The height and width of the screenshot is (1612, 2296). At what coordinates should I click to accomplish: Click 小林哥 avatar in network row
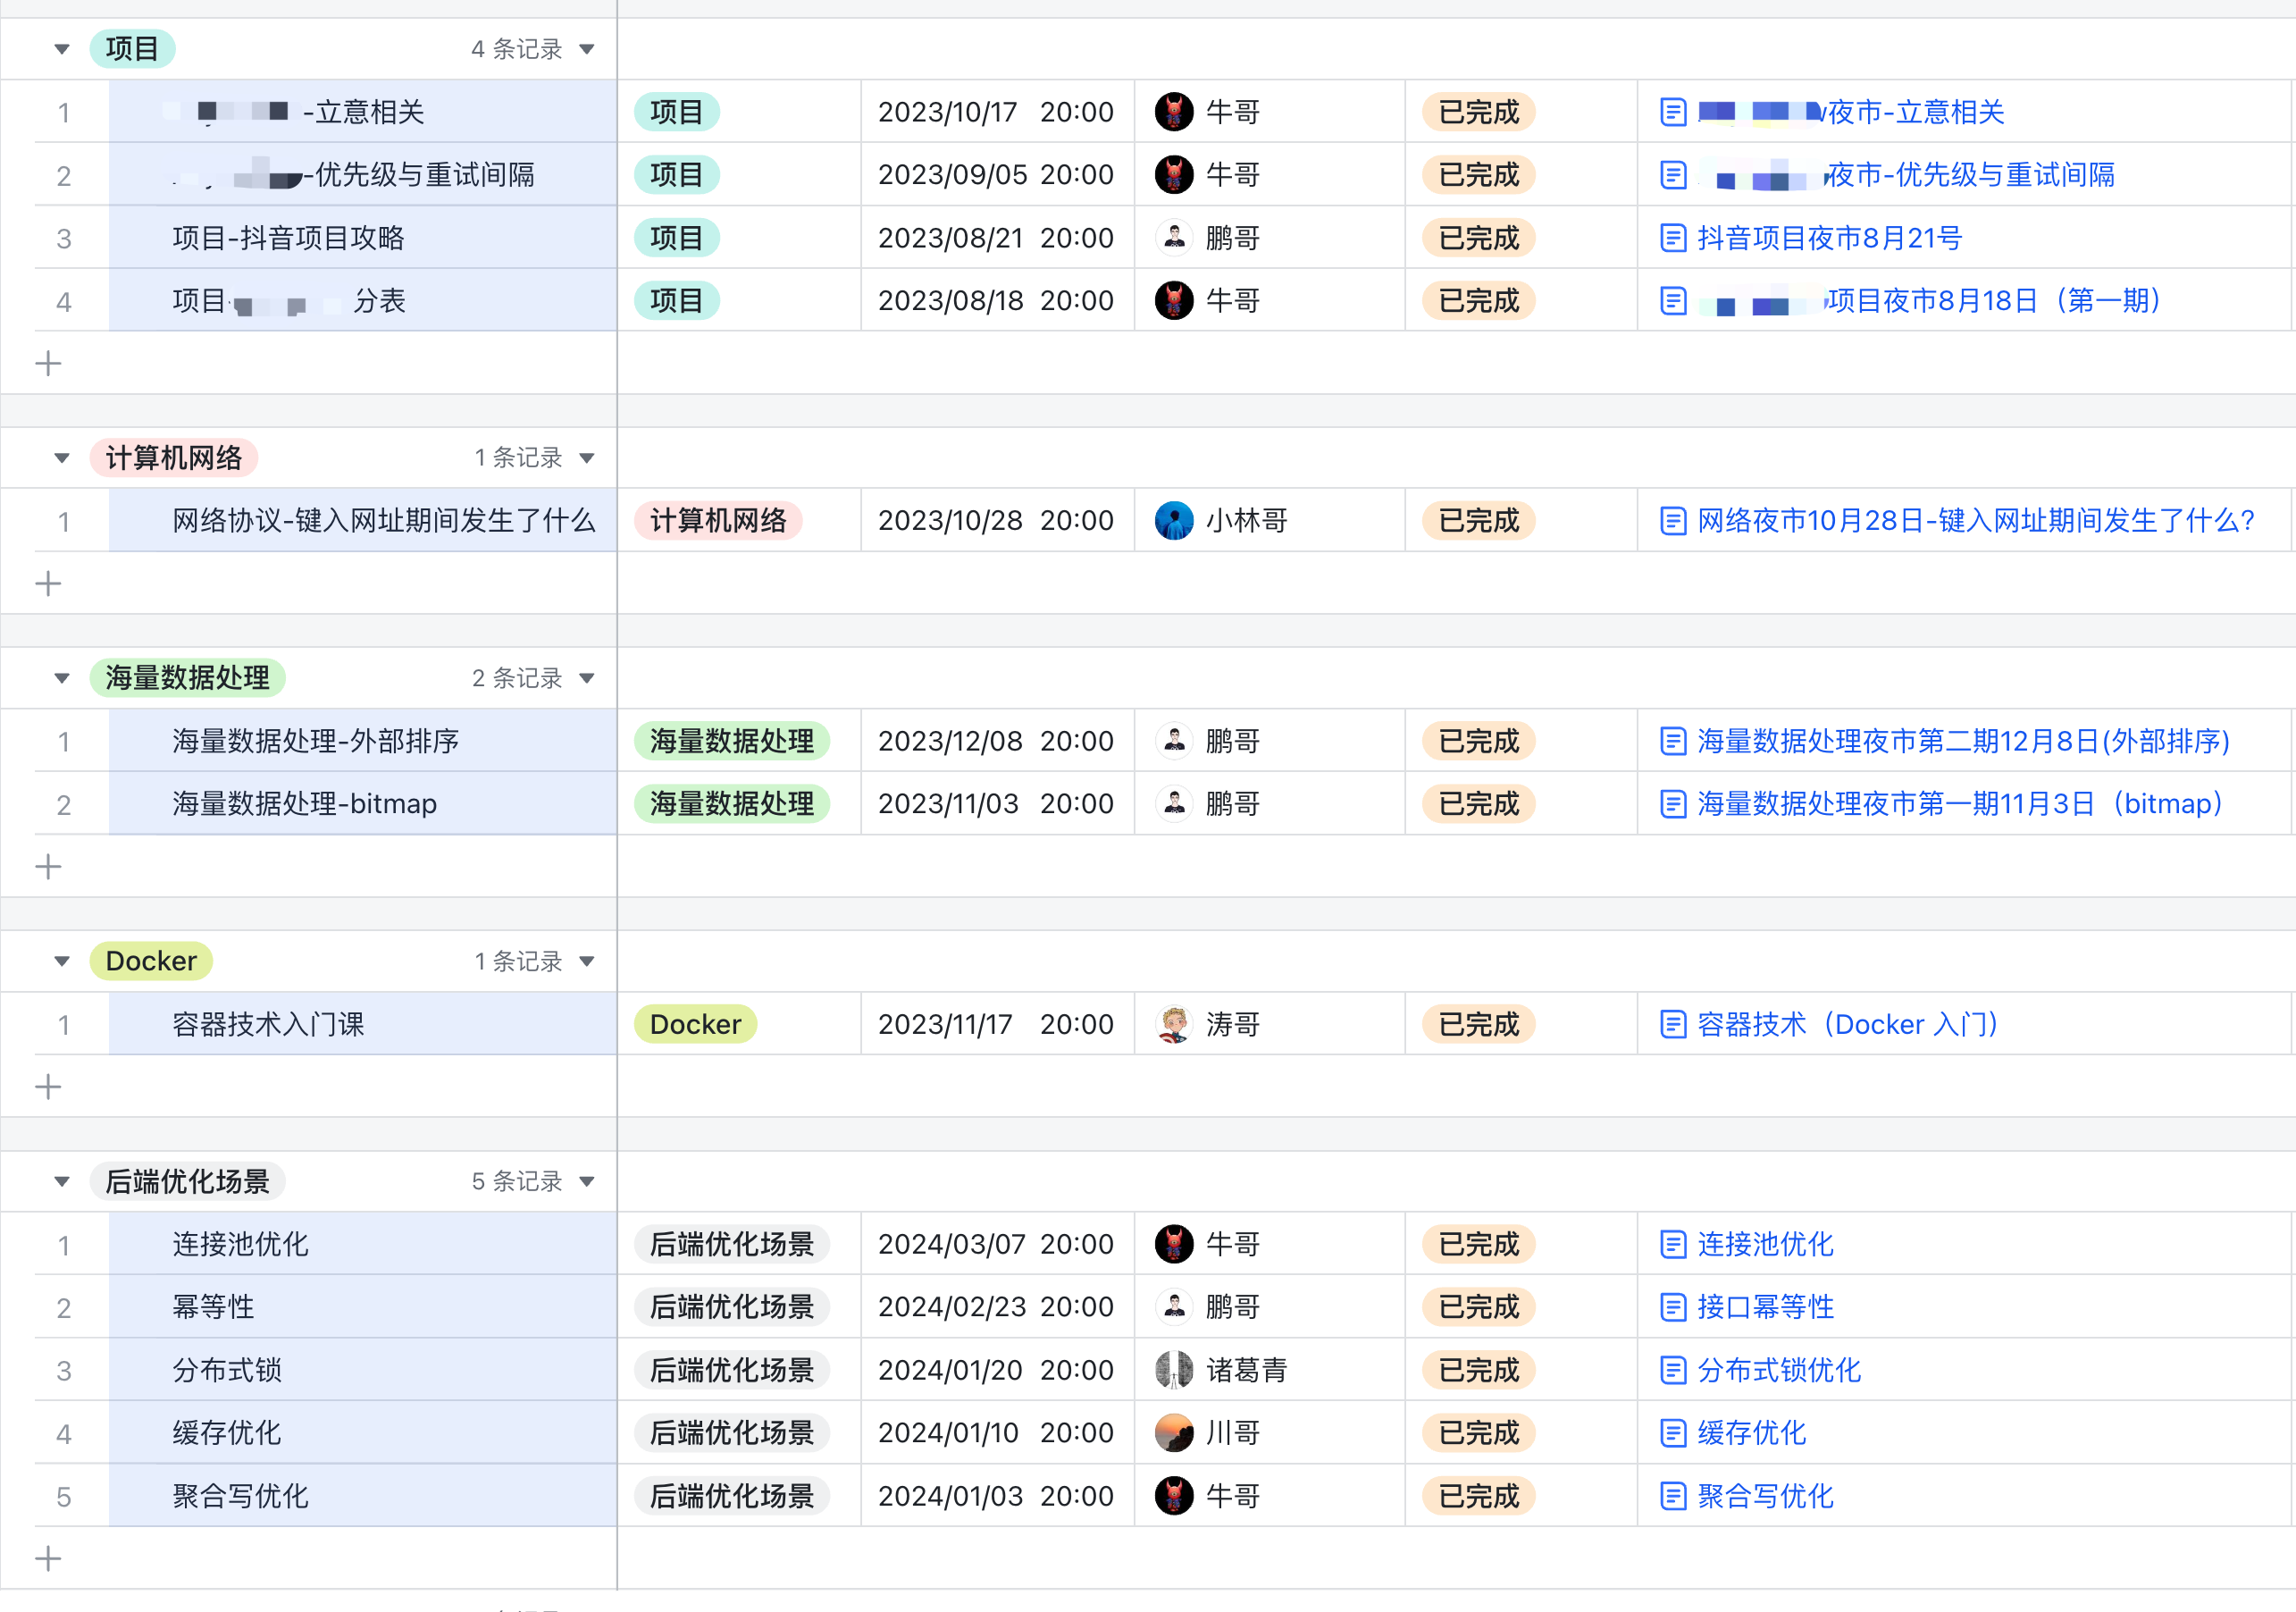pos(1173,521)
